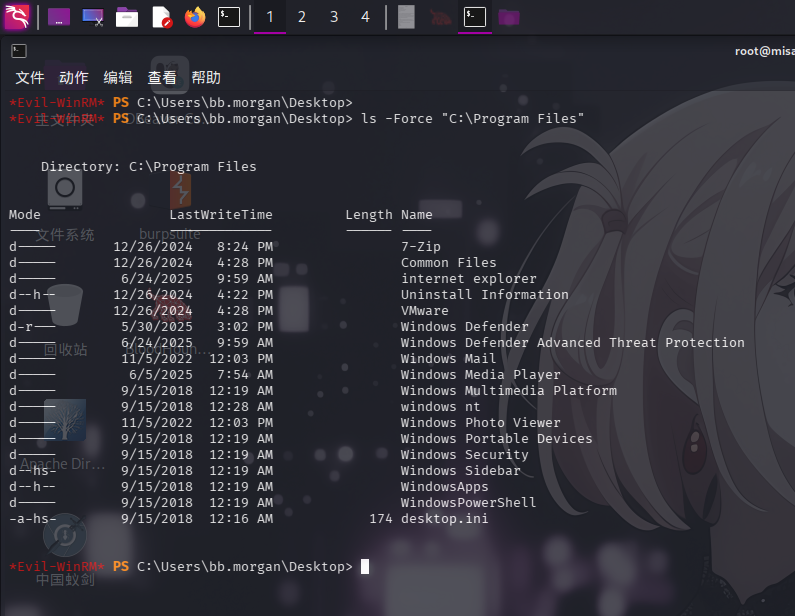Open the 查看 menu
The image size is (795, 616).
click(x=162, y=78)
